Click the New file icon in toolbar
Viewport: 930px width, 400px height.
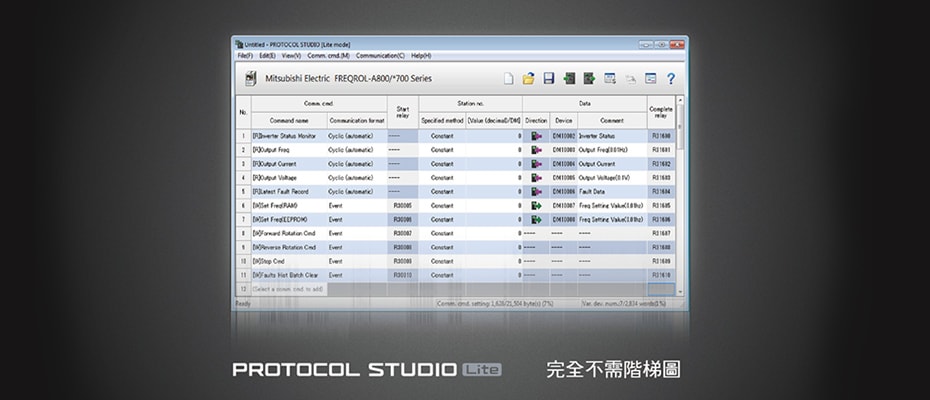click(x=509, y=78)
